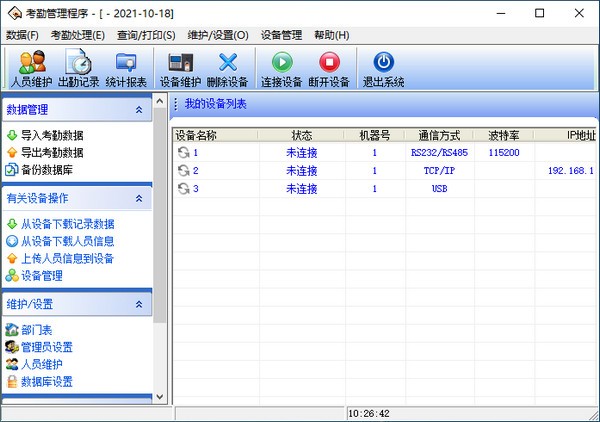Open 管理员设置 in sidebar
Viewport: 600px width, 422px height.
46,347
